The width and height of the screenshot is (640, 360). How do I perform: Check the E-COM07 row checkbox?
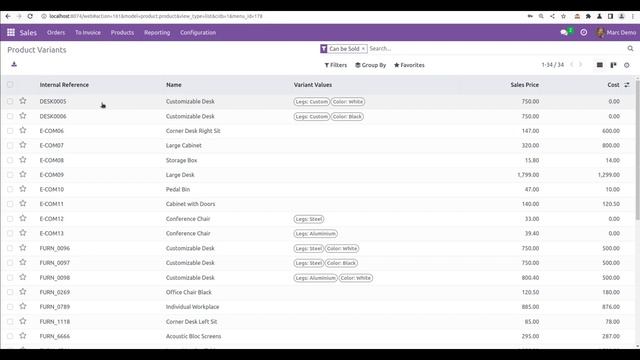point(10,145)
